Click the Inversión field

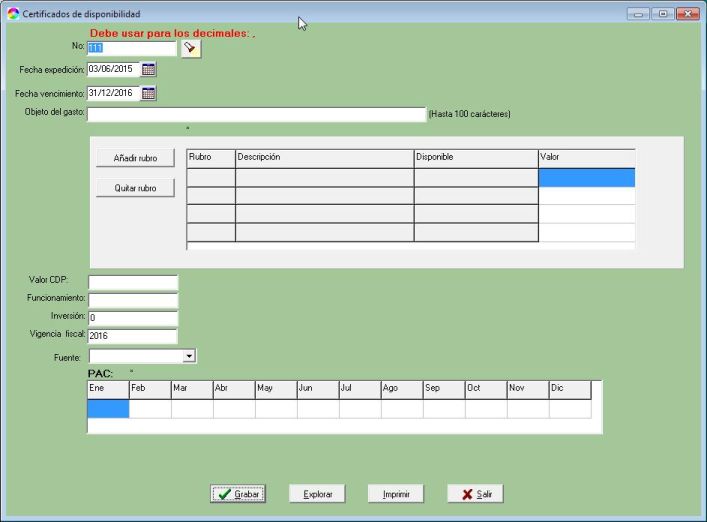[133, 317]
